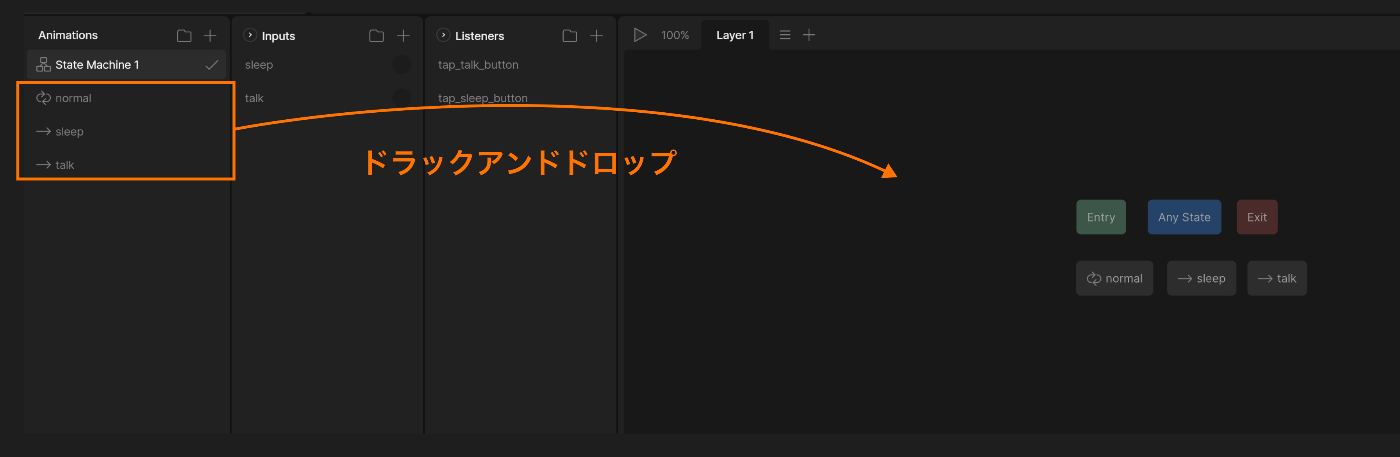
Task: Toggle the talk input switch
Action: pyautogui.click(x=401, y=97)
